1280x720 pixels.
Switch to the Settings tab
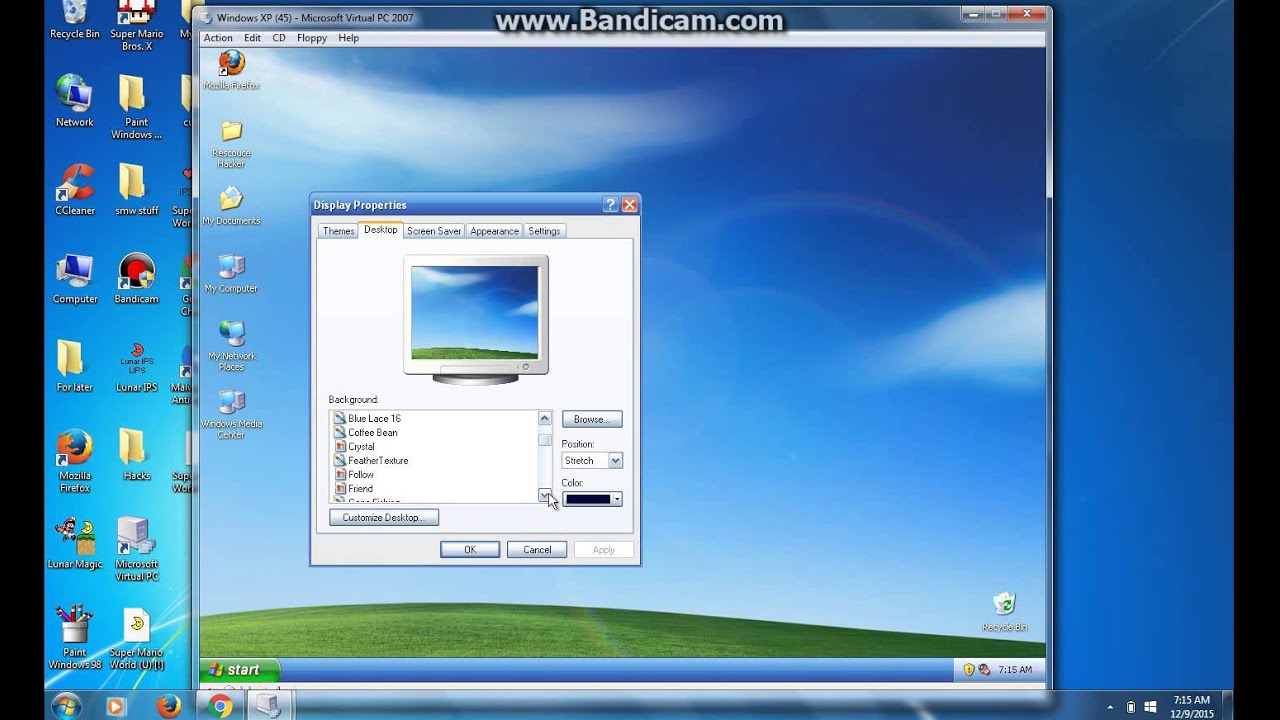(x=544, y=231)
